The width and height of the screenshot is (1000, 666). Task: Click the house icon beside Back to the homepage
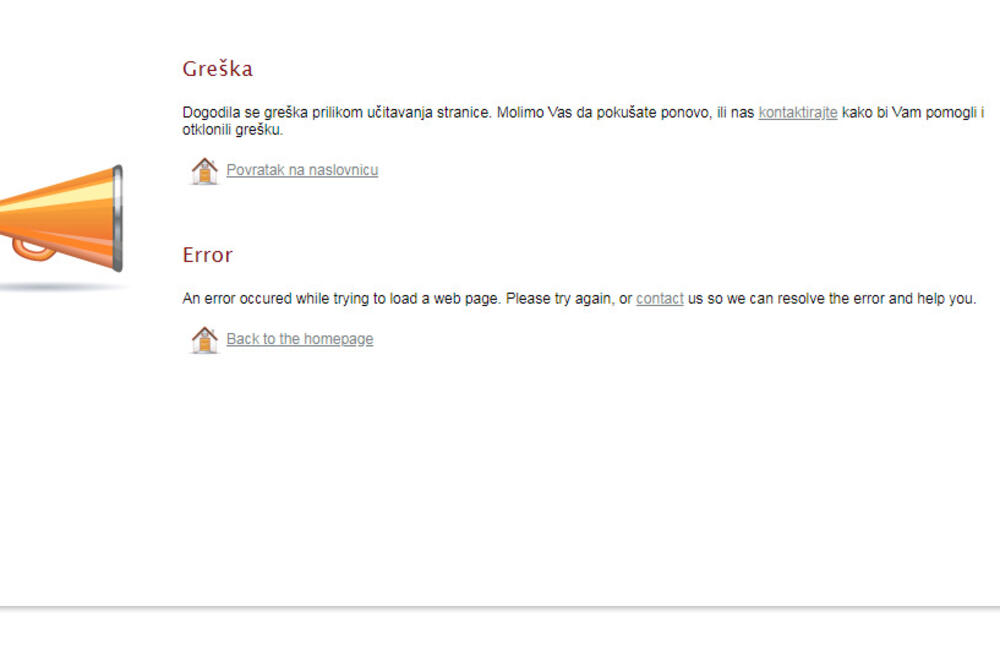(204, 340)
